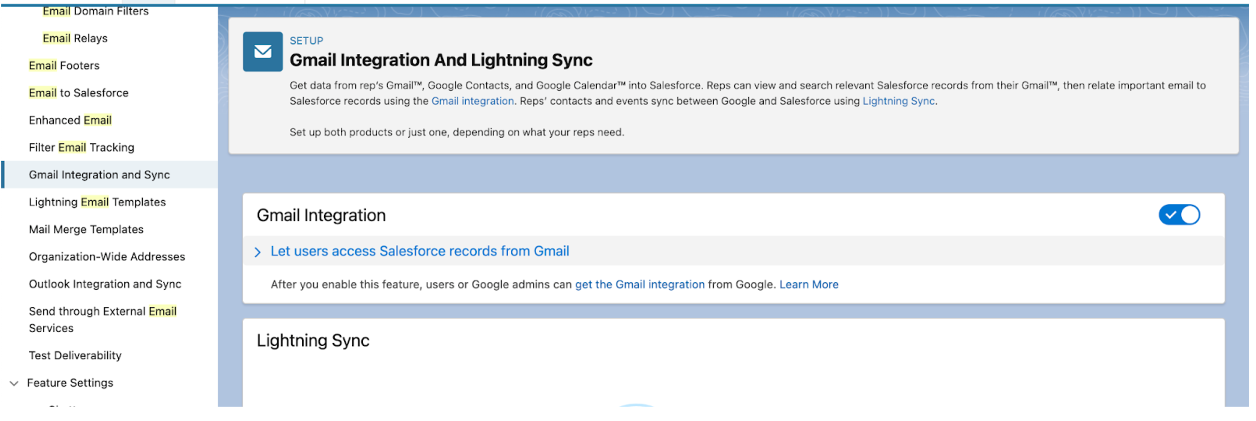The width and height of the screenshot is (1256, 421).
Task: Open Email Domain Filters setup page
Action: tap(96, 11)
